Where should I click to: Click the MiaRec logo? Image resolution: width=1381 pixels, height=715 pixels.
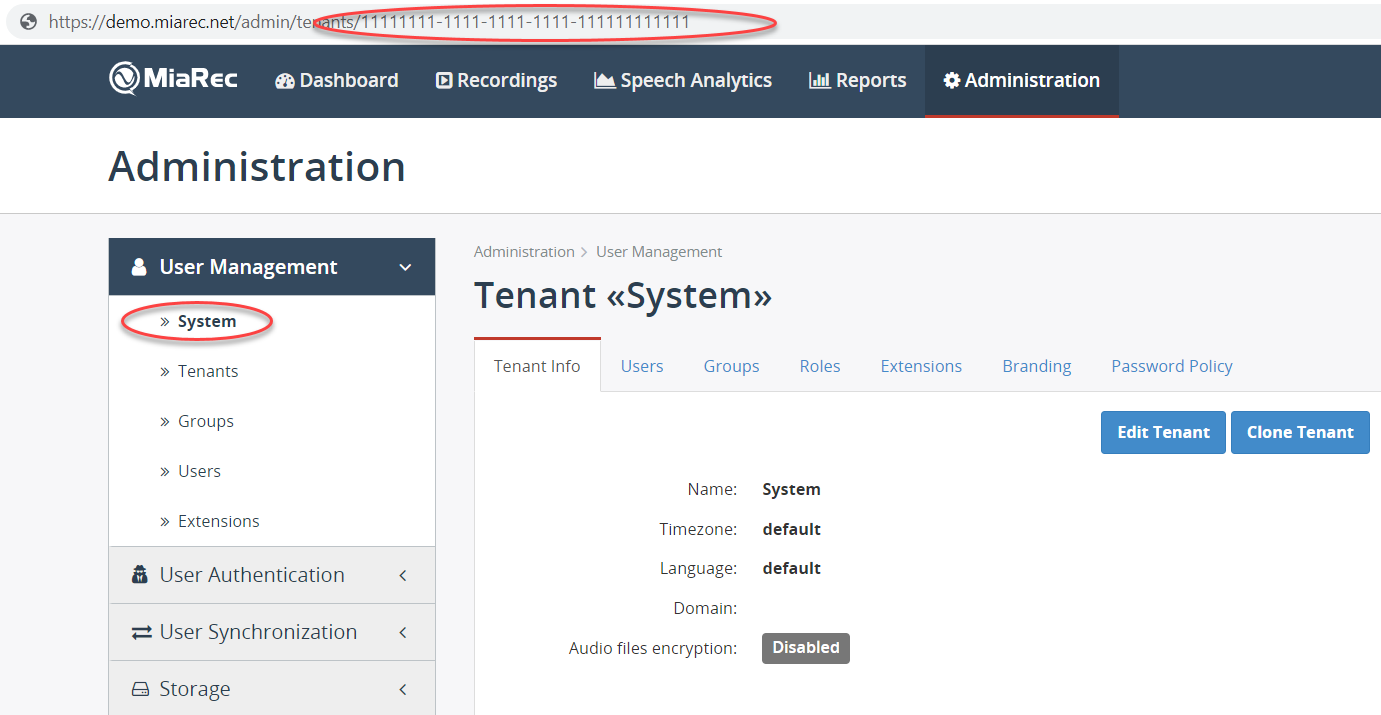[x=173, y=78]
